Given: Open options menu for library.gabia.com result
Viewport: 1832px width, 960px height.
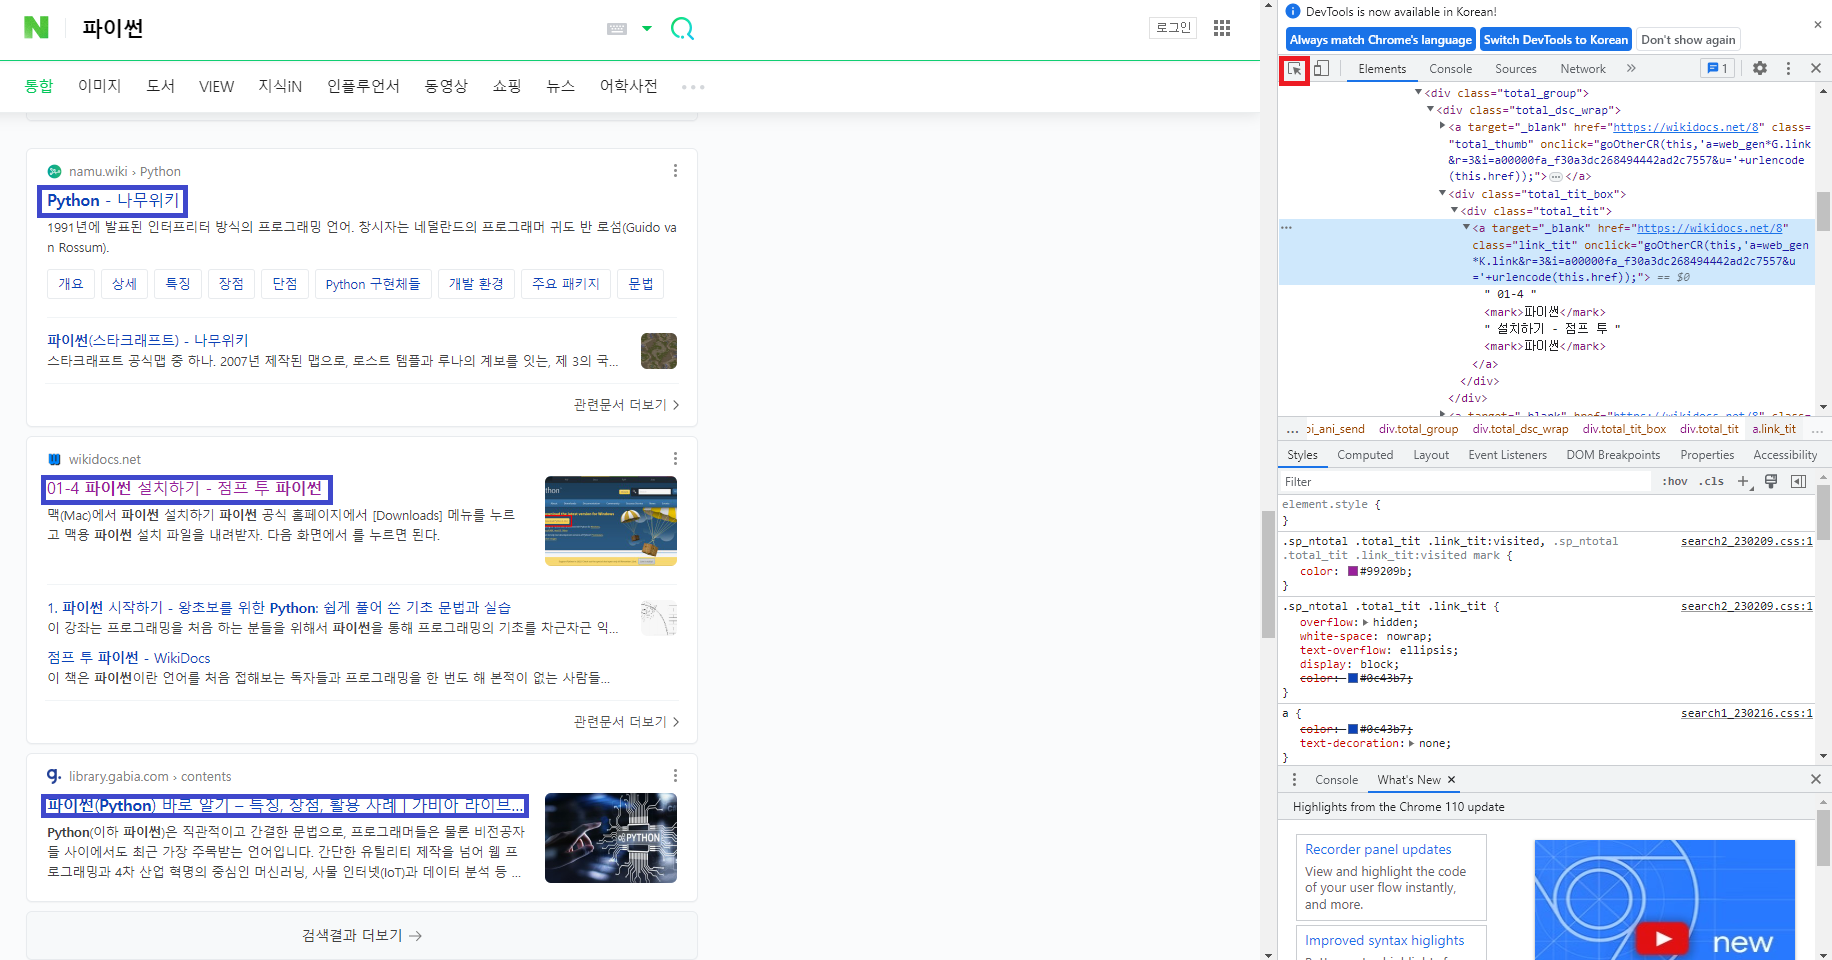Looking at the screenshot, I should [676, 776].
